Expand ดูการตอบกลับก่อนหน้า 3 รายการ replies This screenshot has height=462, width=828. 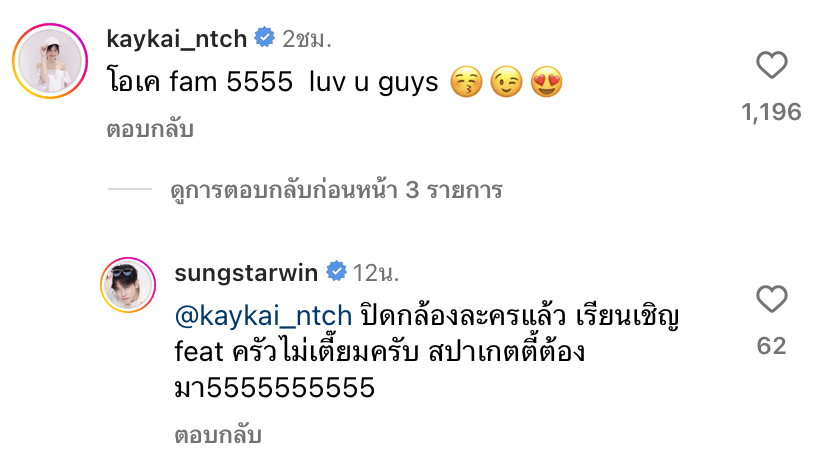[336, 190]
